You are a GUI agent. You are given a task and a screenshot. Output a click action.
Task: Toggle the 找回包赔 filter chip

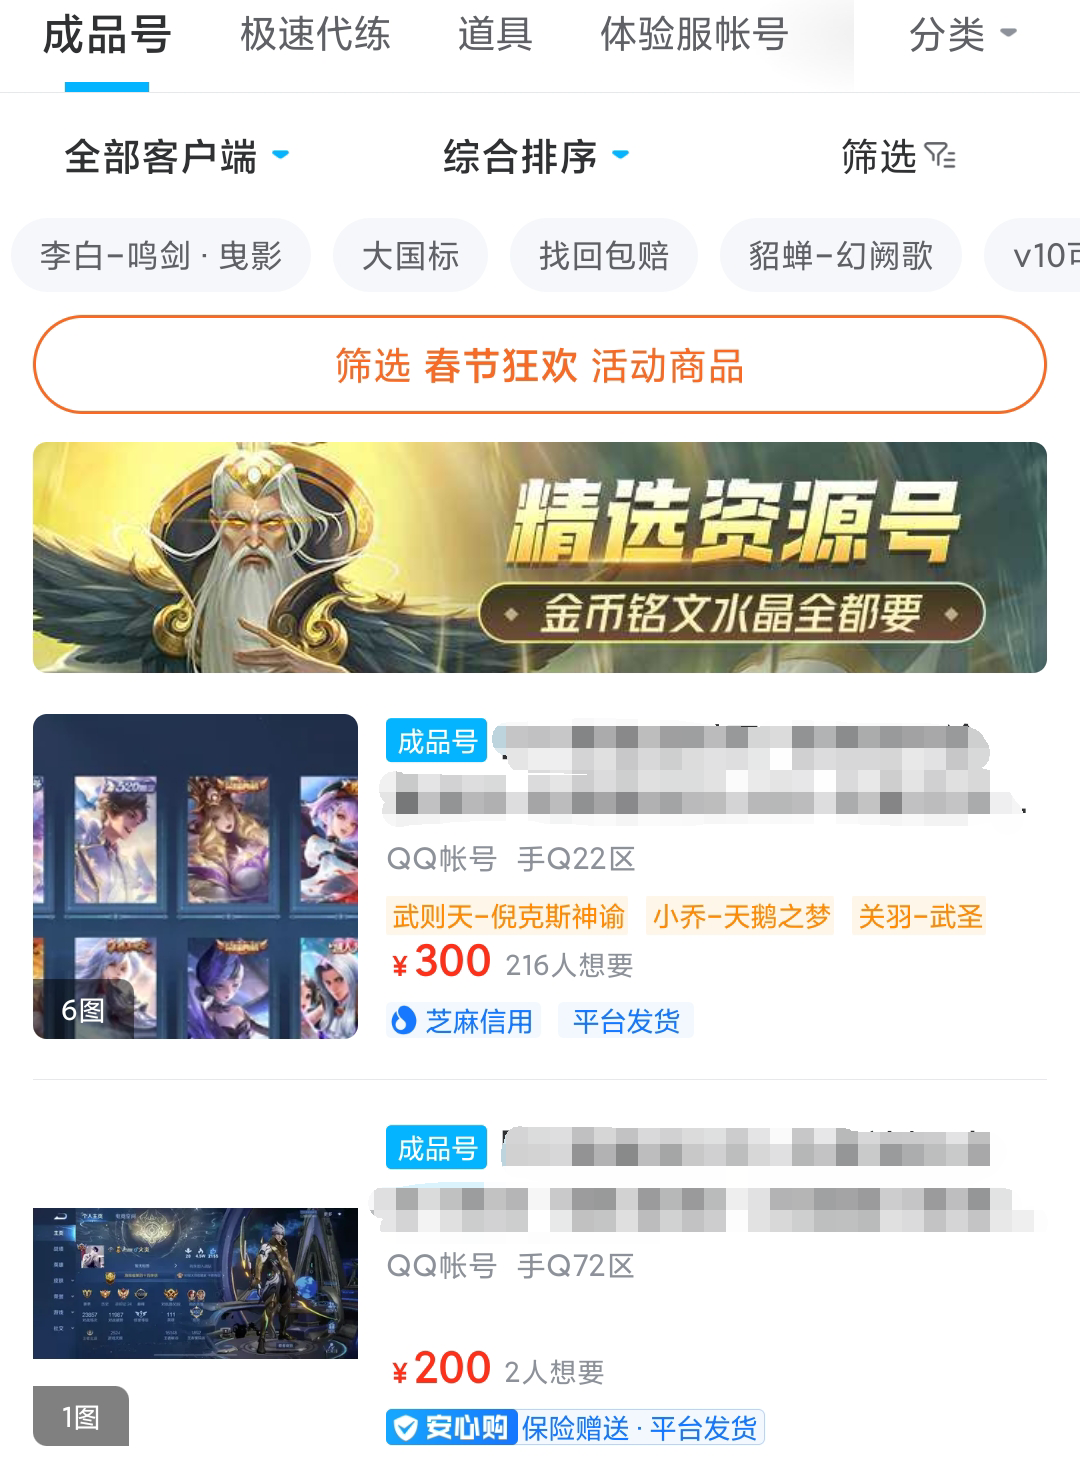(604, 255)
